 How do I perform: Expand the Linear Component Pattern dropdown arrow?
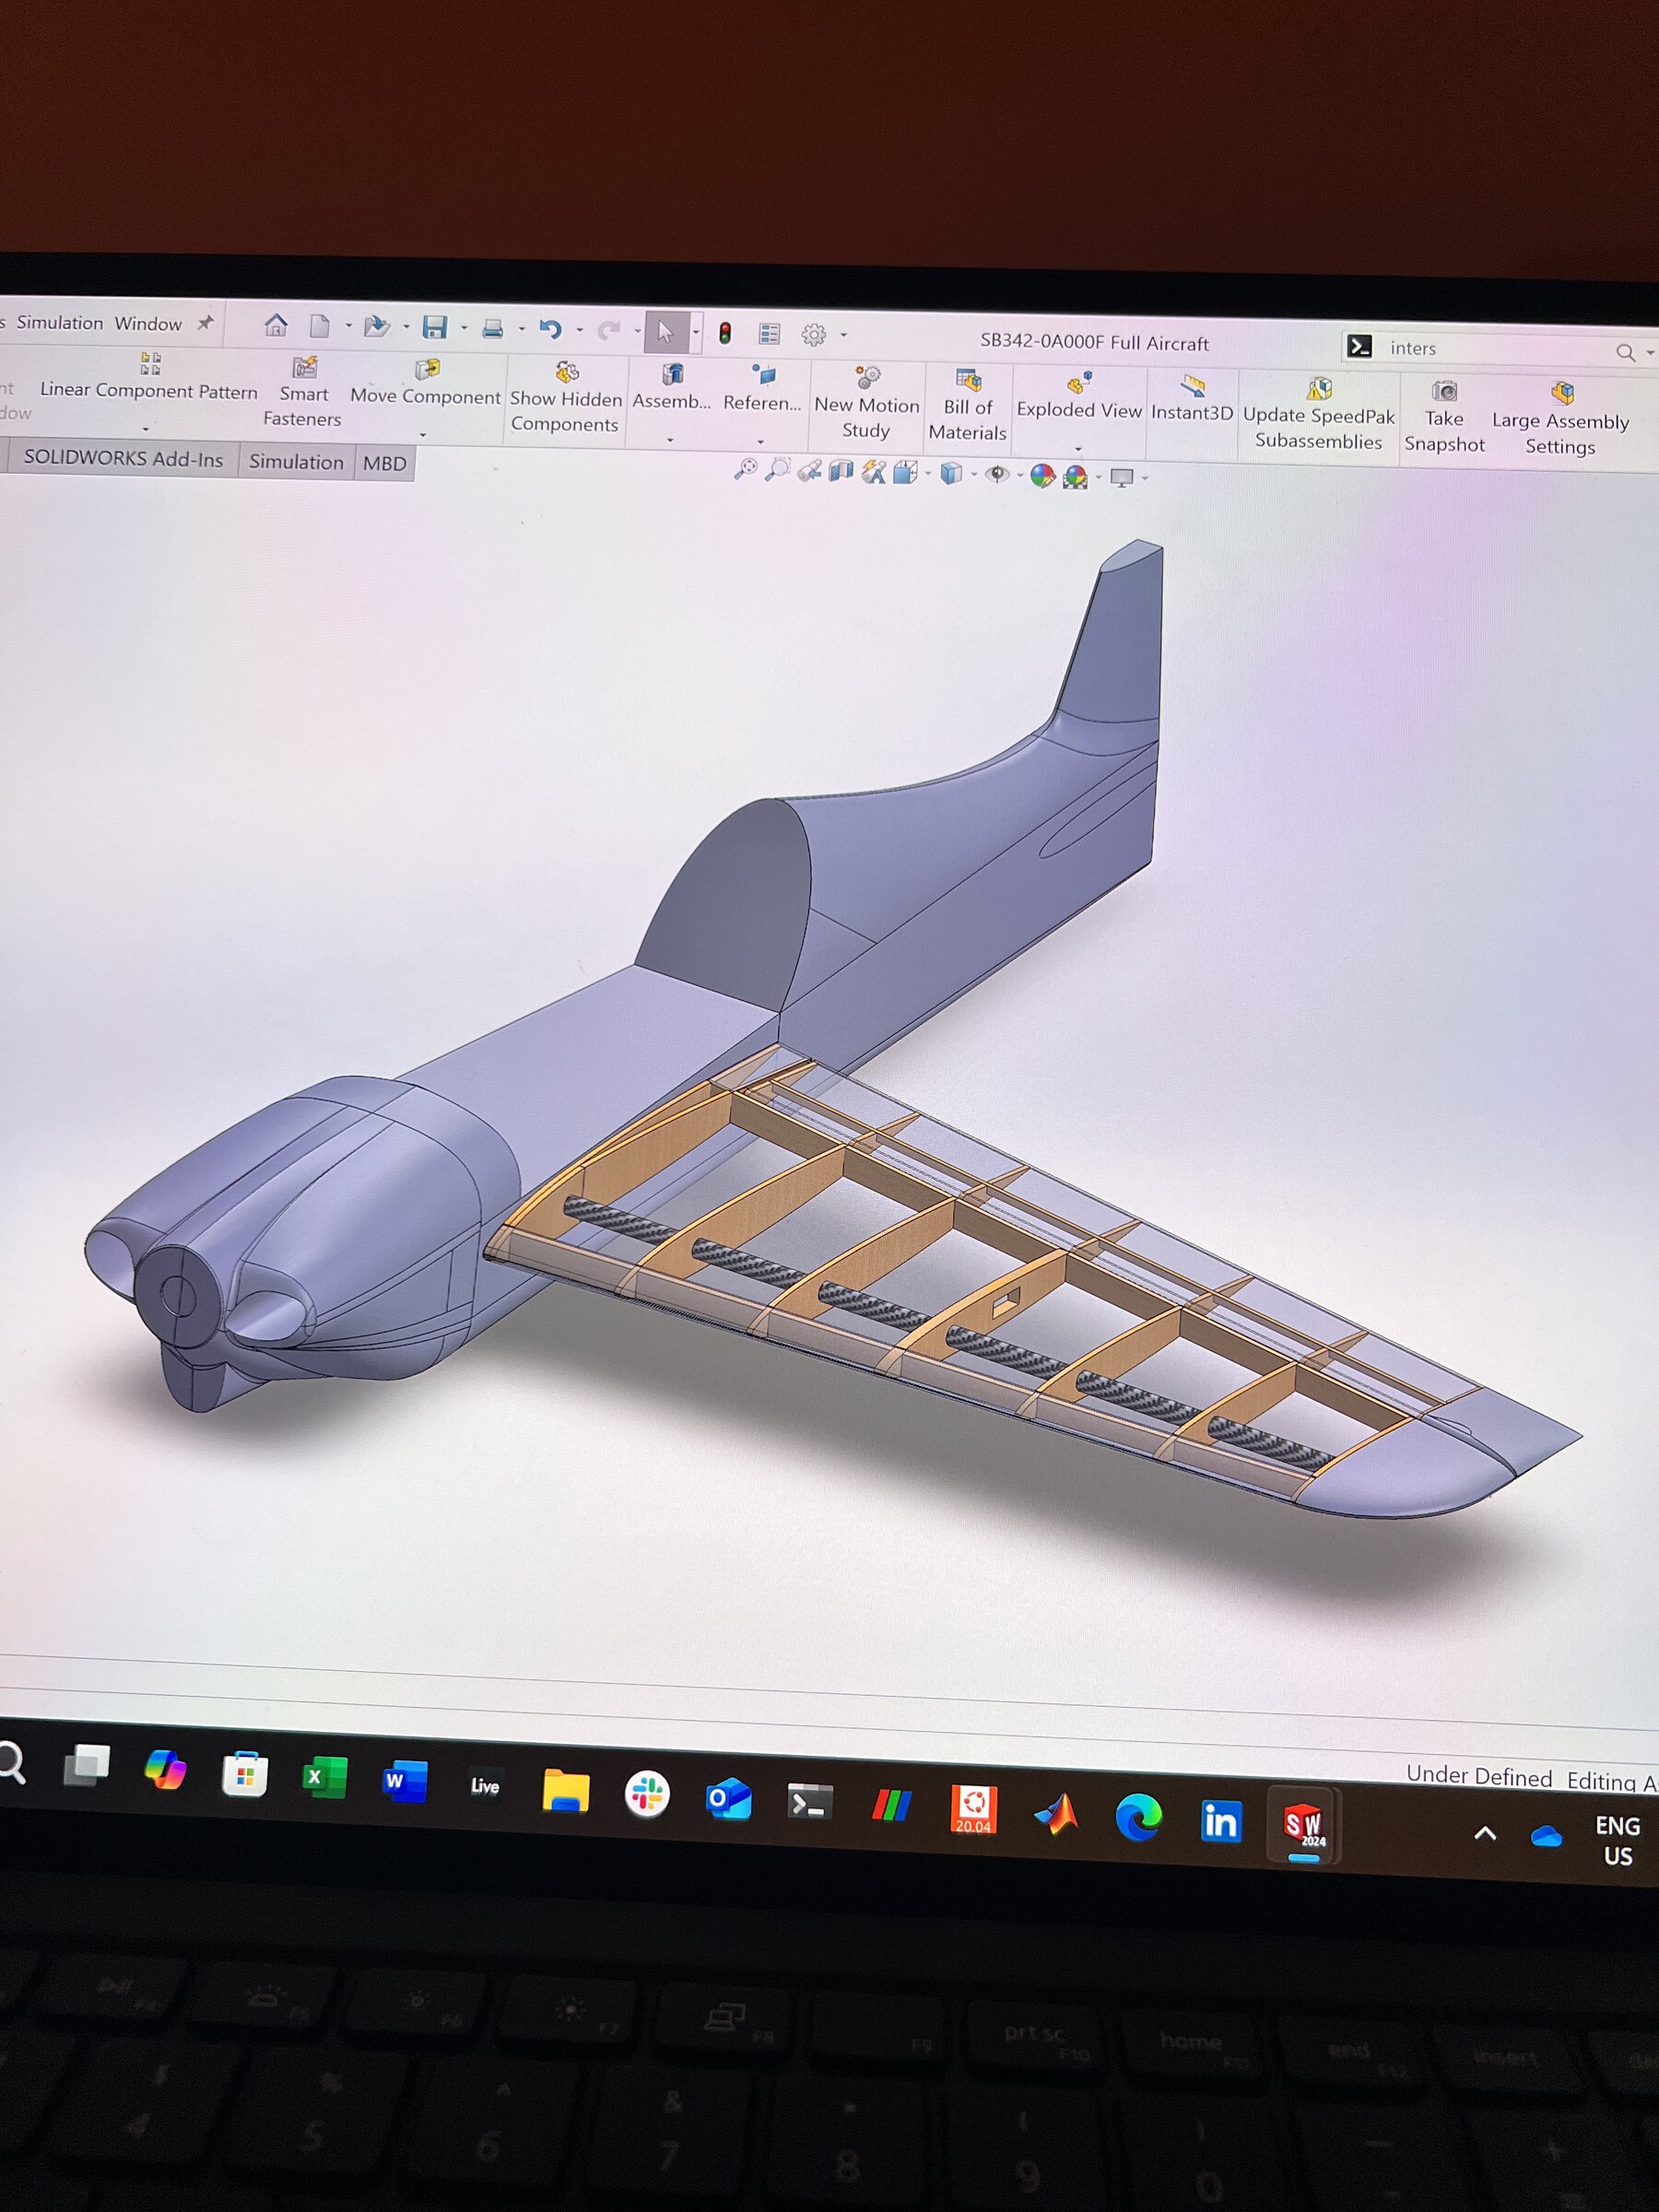click(x=146, y=429)
